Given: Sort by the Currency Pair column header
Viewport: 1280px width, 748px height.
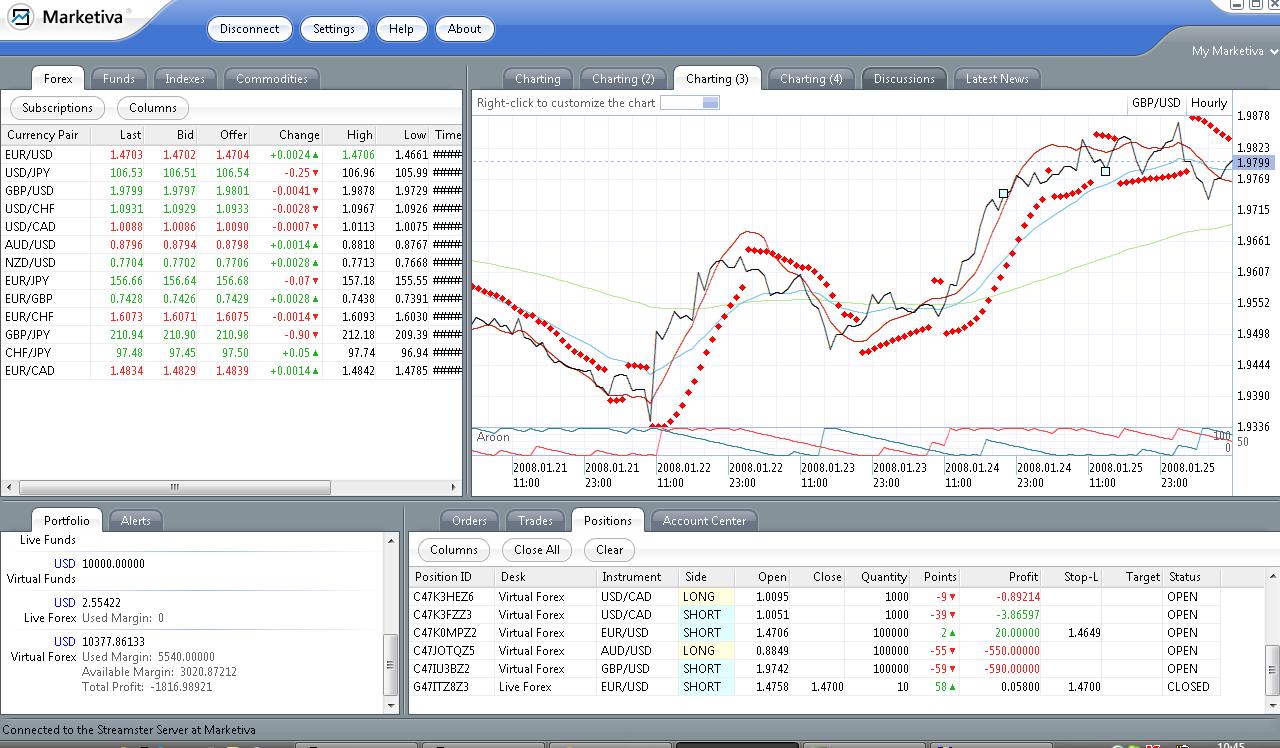Looking at the screenshot, I should tap(45, 135).
